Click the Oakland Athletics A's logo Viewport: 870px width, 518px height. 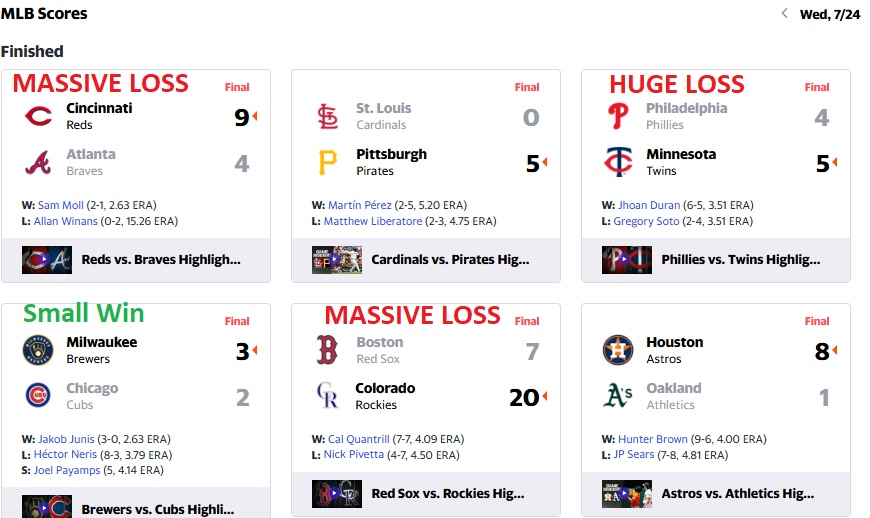pyautogui.click(x=618, y=395)
